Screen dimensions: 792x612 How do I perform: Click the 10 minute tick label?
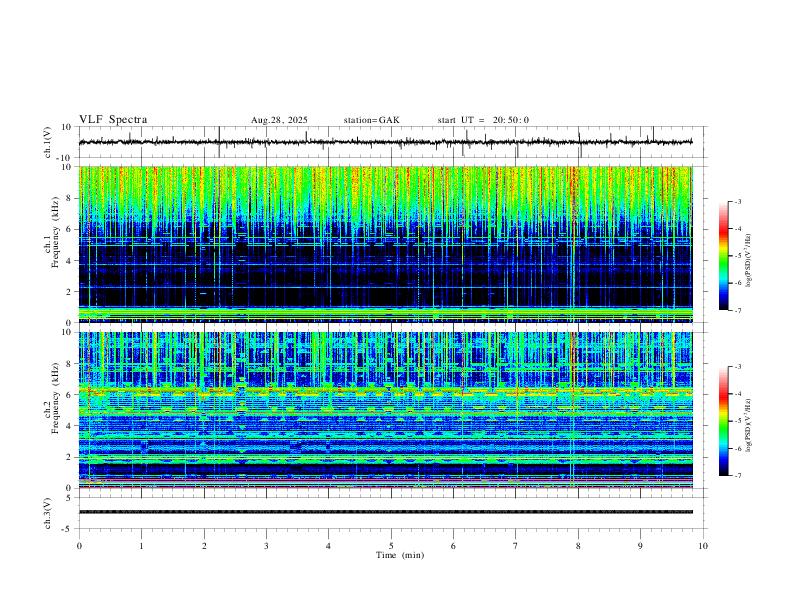(x=703, y=546)
